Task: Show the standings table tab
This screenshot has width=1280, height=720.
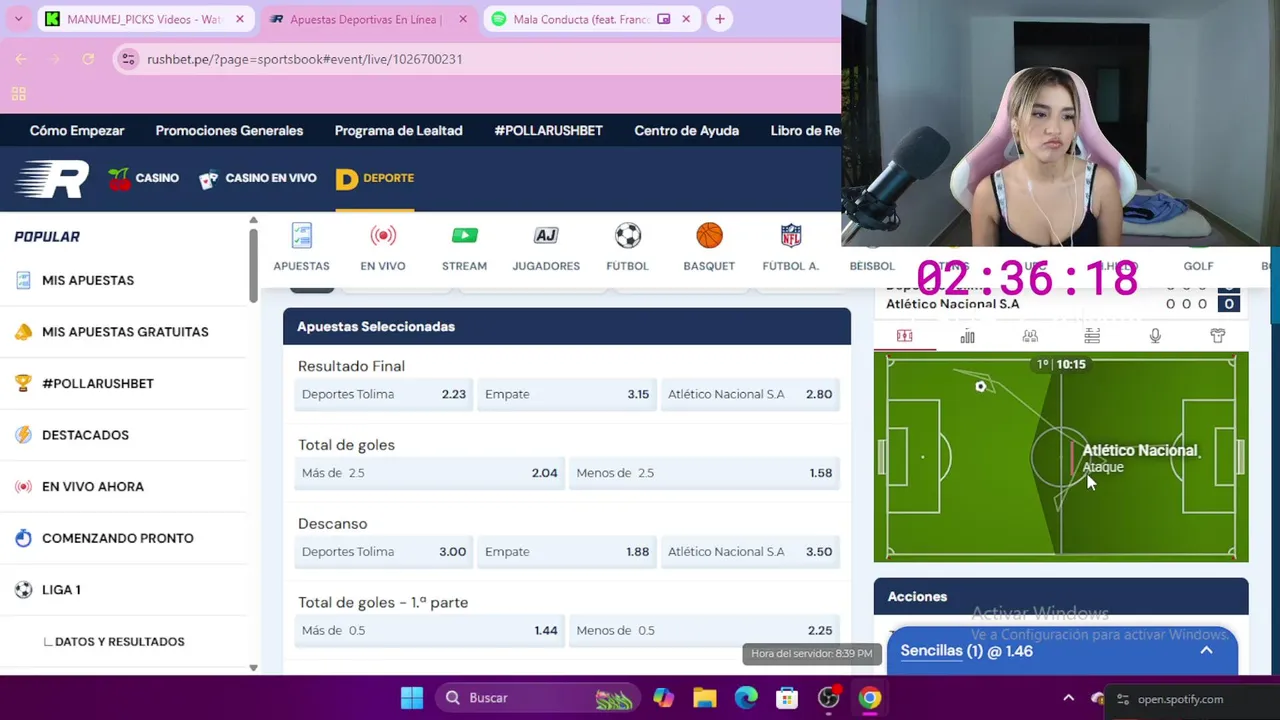Action: (x=1092, y=336)
